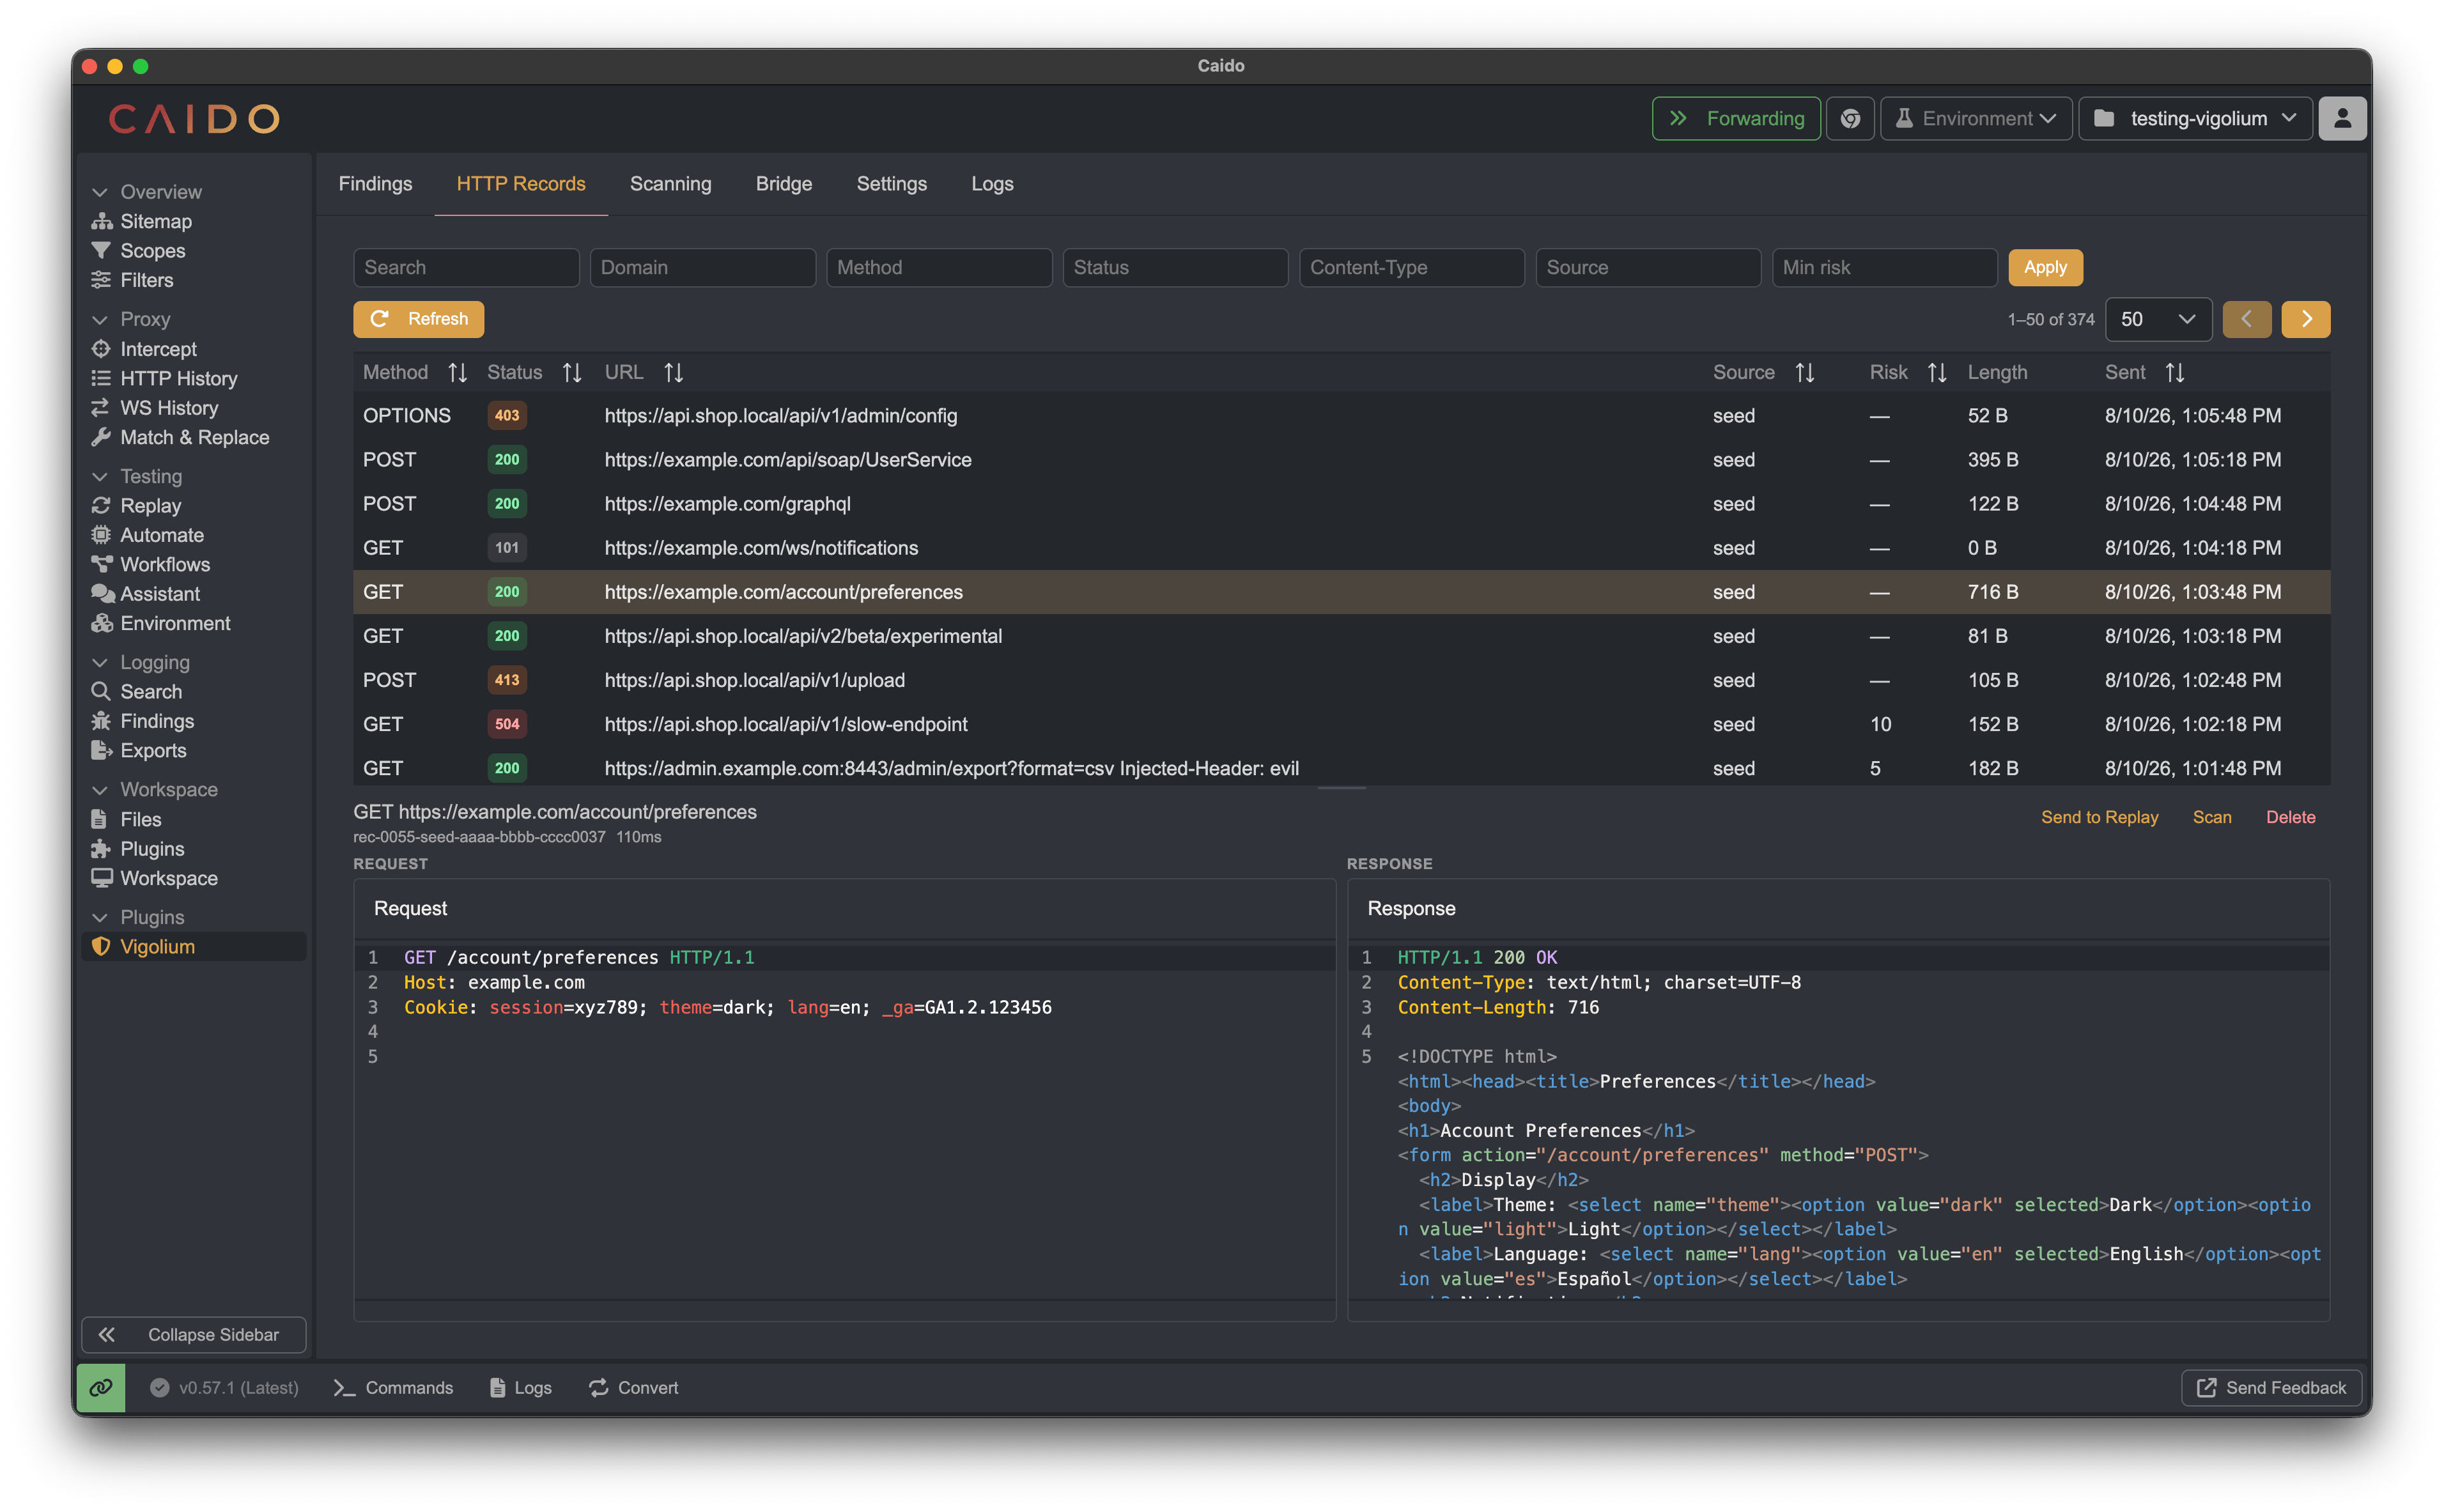Switch to the top Logs tab
Viewport: 2444px width, 1512px height.
tap(992, 184)
